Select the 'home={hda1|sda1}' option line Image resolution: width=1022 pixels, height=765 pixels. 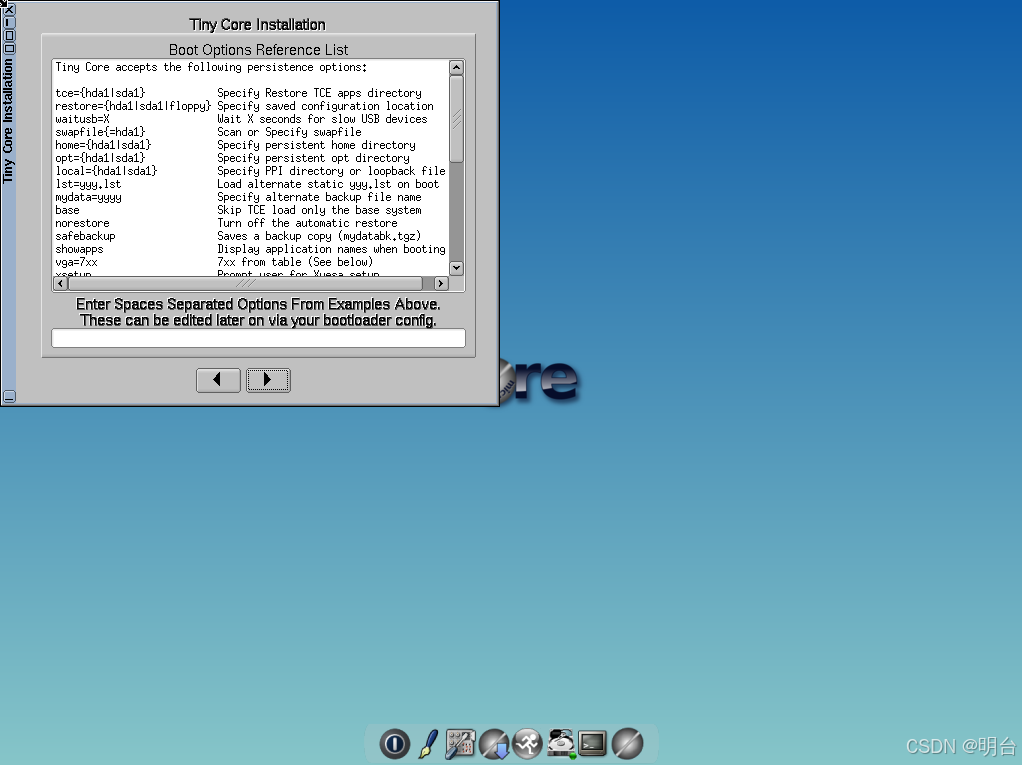tap(103, 145)
